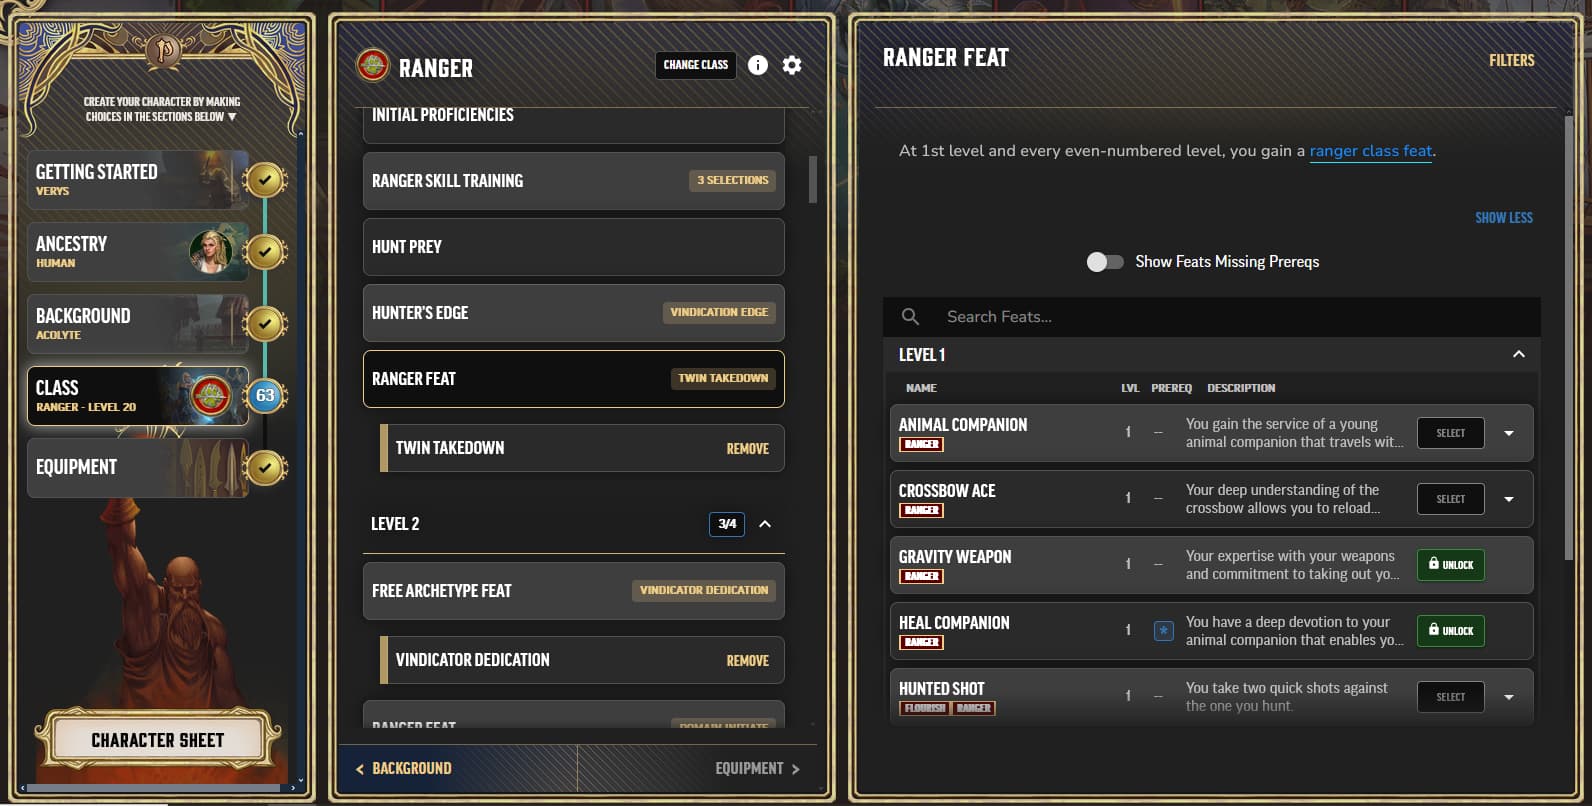Click the Human ancestry portrait
Image resolution: width=1592 pixels, height=806 pixels.
pos(211,252)
